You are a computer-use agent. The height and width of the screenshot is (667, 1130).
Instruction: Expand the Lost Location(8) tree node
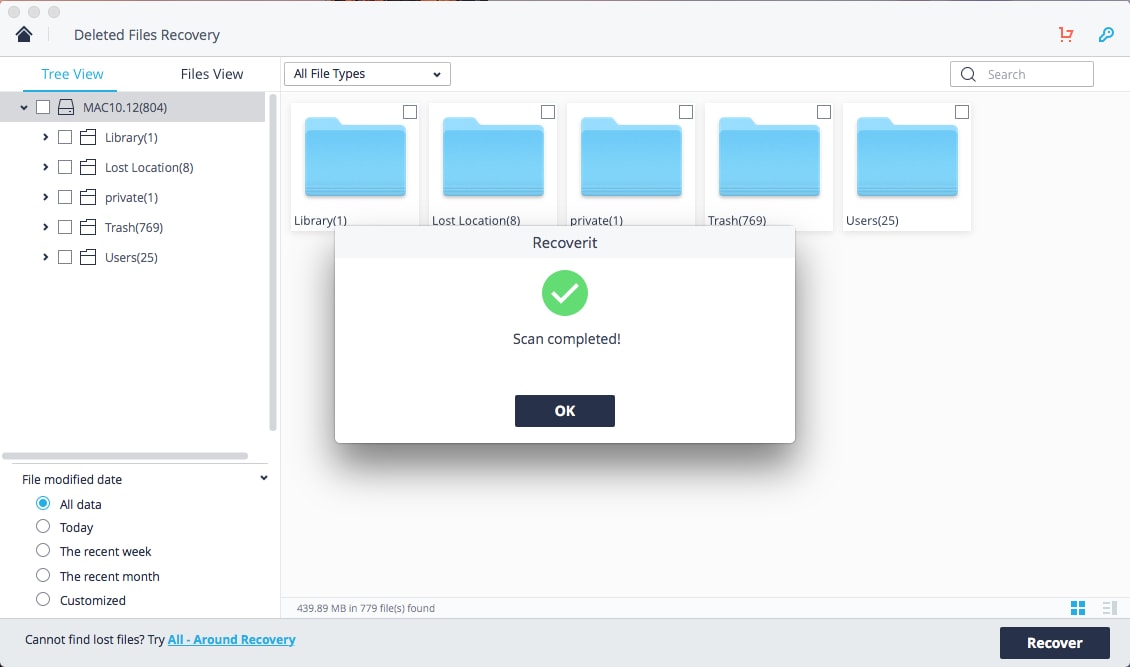point(45,167)
